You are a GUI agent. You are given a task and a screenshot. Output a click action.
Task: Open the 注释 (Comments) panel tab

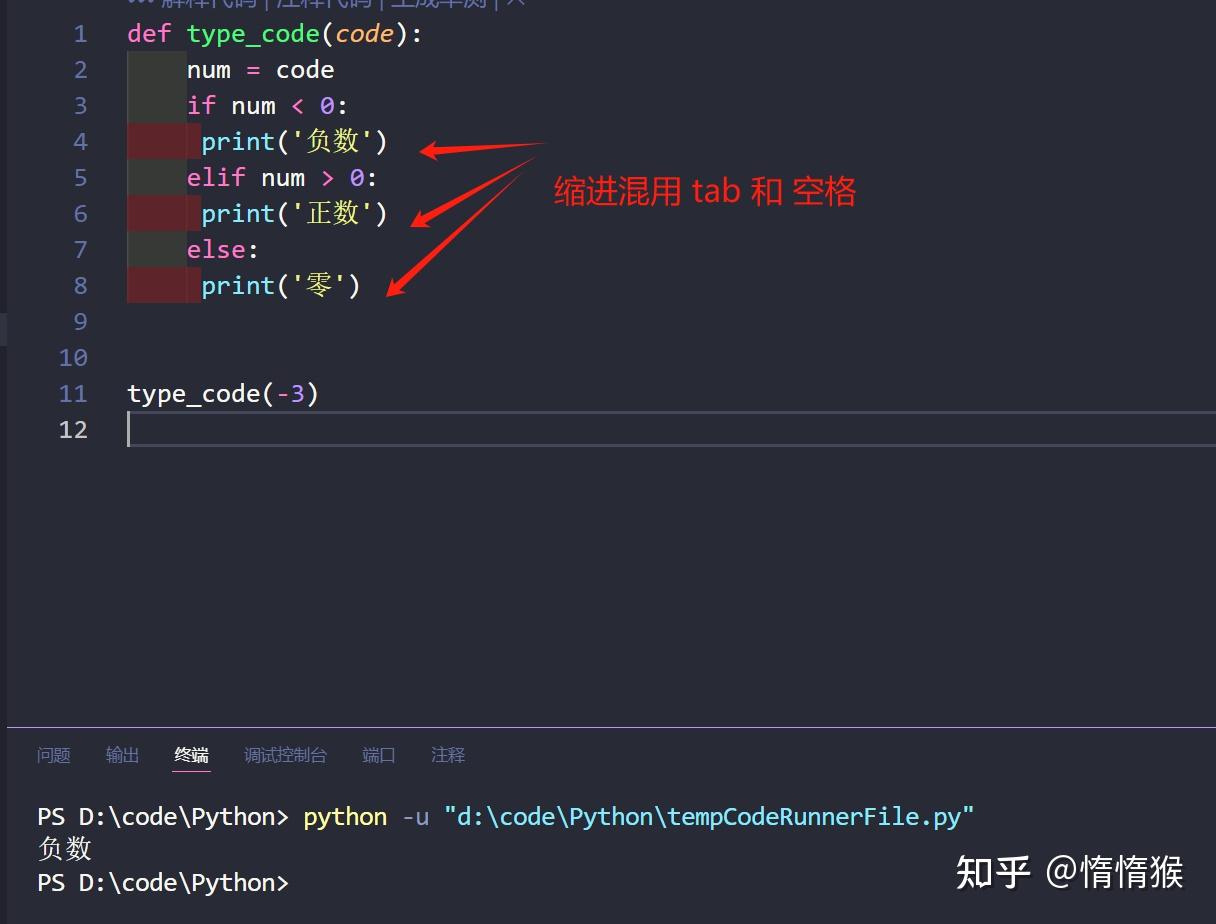[x=447, y=756]
